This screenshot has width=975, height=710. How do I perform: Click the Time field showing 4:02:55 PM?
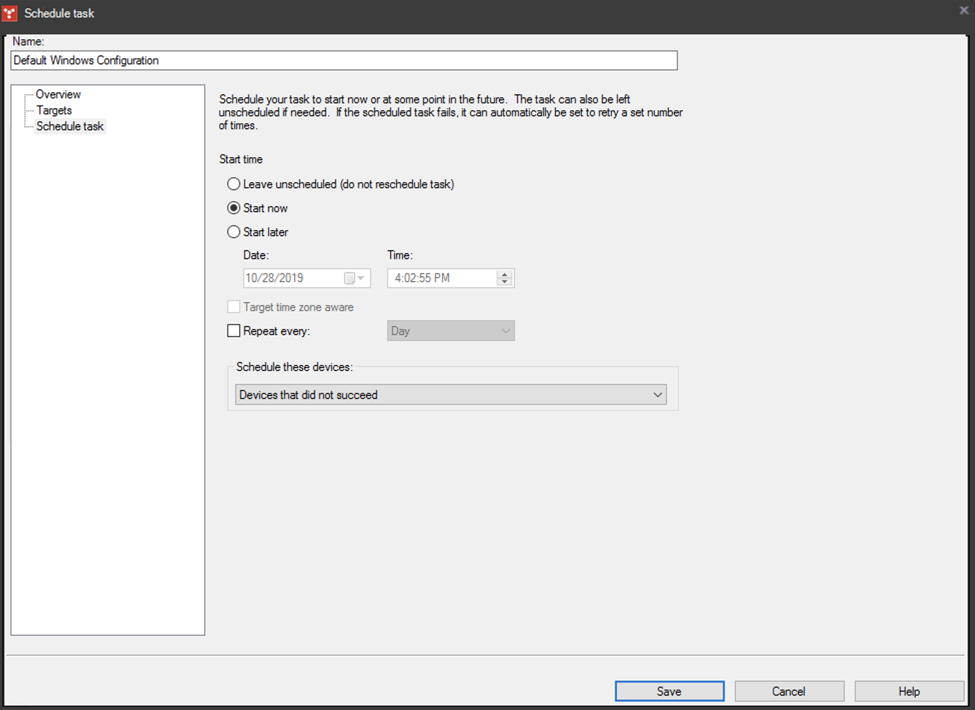tap(440, 278)
